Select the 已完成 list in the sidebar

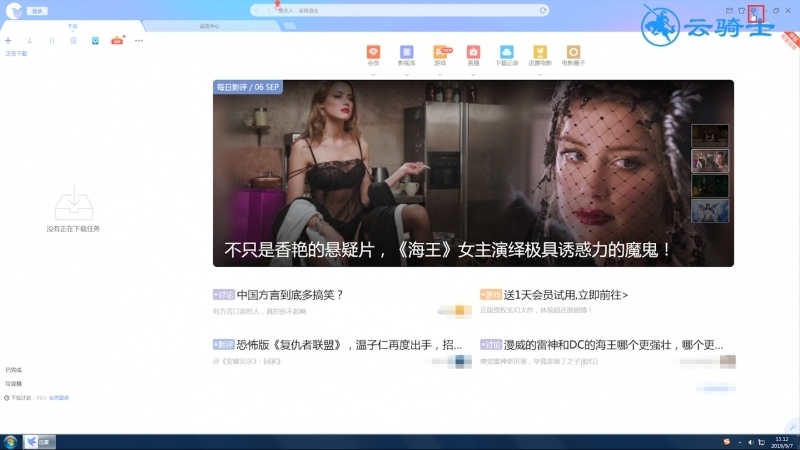[14, 370]
